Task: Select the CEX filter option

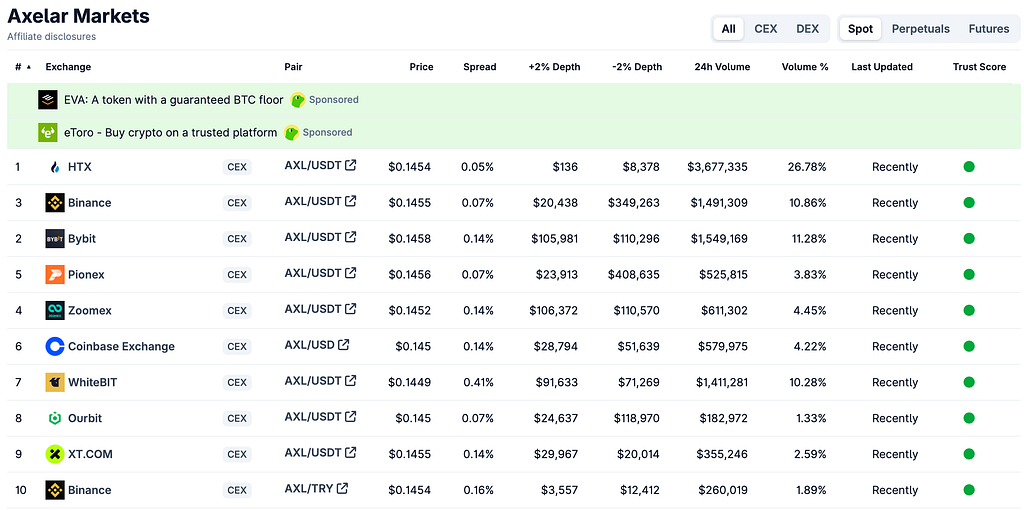Action: (765, 29)
